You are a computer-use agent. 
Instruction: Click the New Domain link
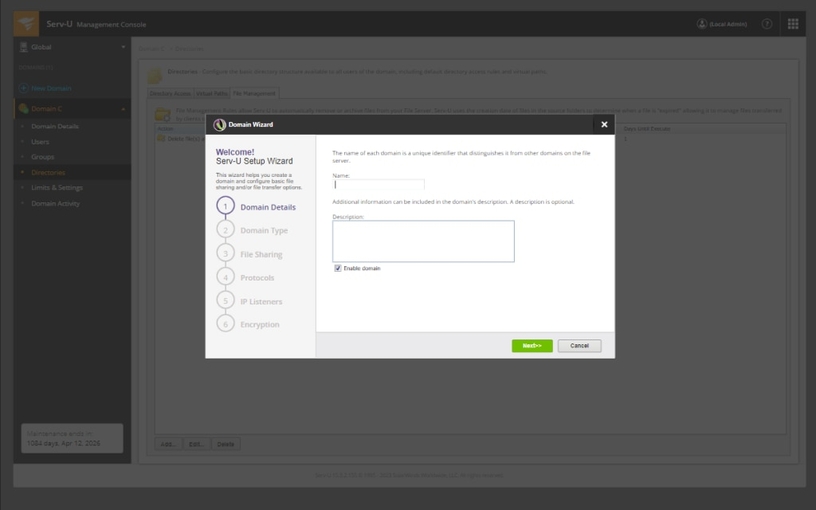[x=51, y=88]
